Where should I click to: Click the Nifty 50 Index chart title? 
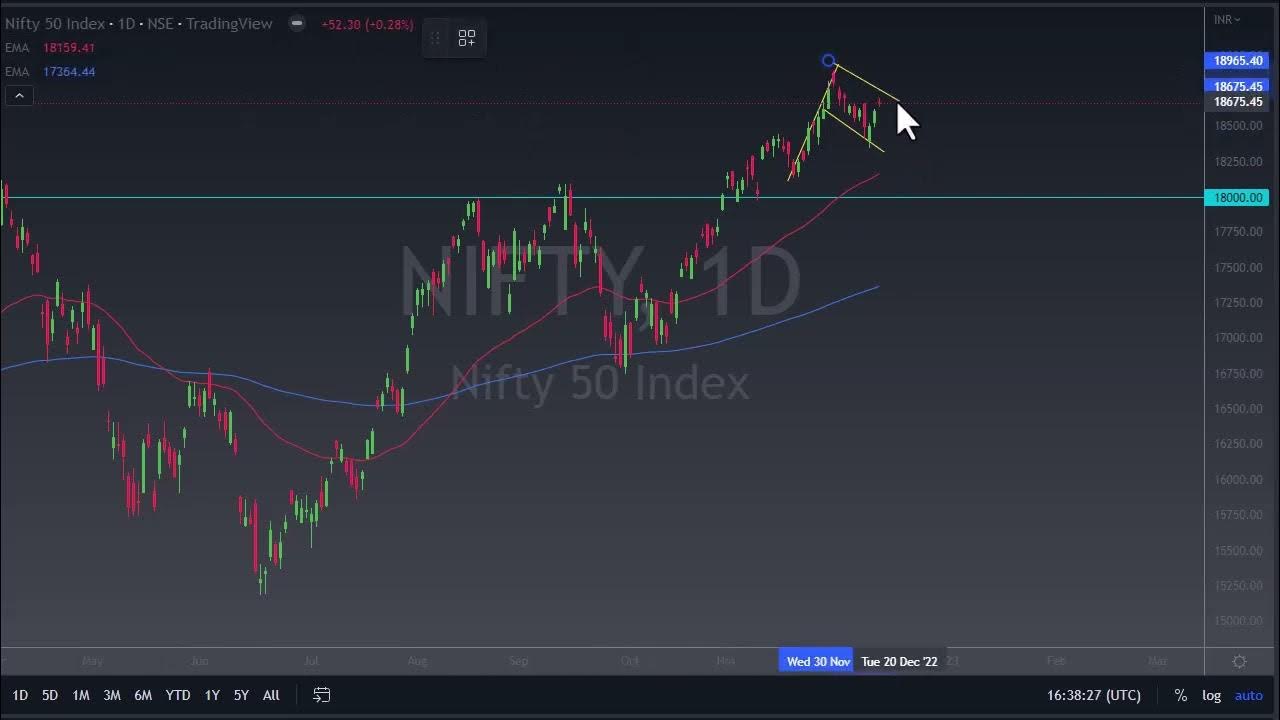(x=138, y=23)
